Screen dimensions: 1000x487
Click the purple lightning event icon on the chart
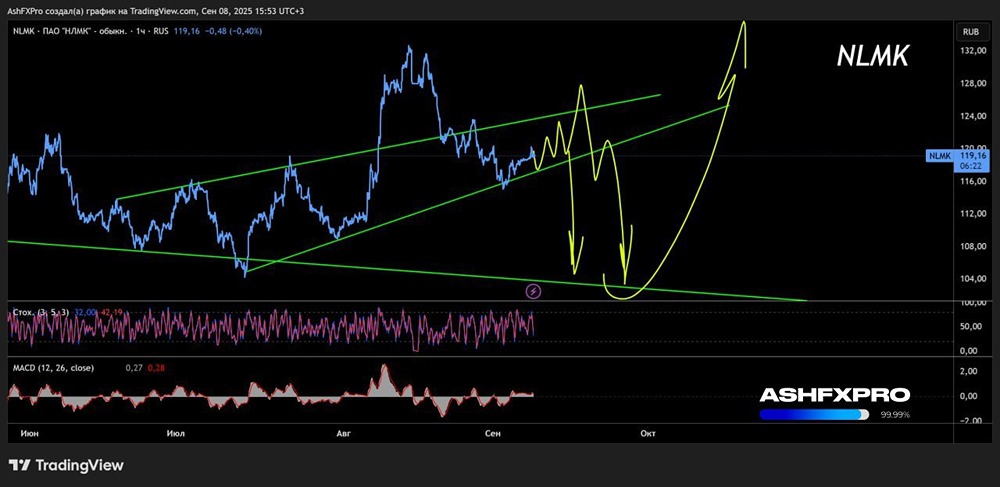[x=534, y=292]
